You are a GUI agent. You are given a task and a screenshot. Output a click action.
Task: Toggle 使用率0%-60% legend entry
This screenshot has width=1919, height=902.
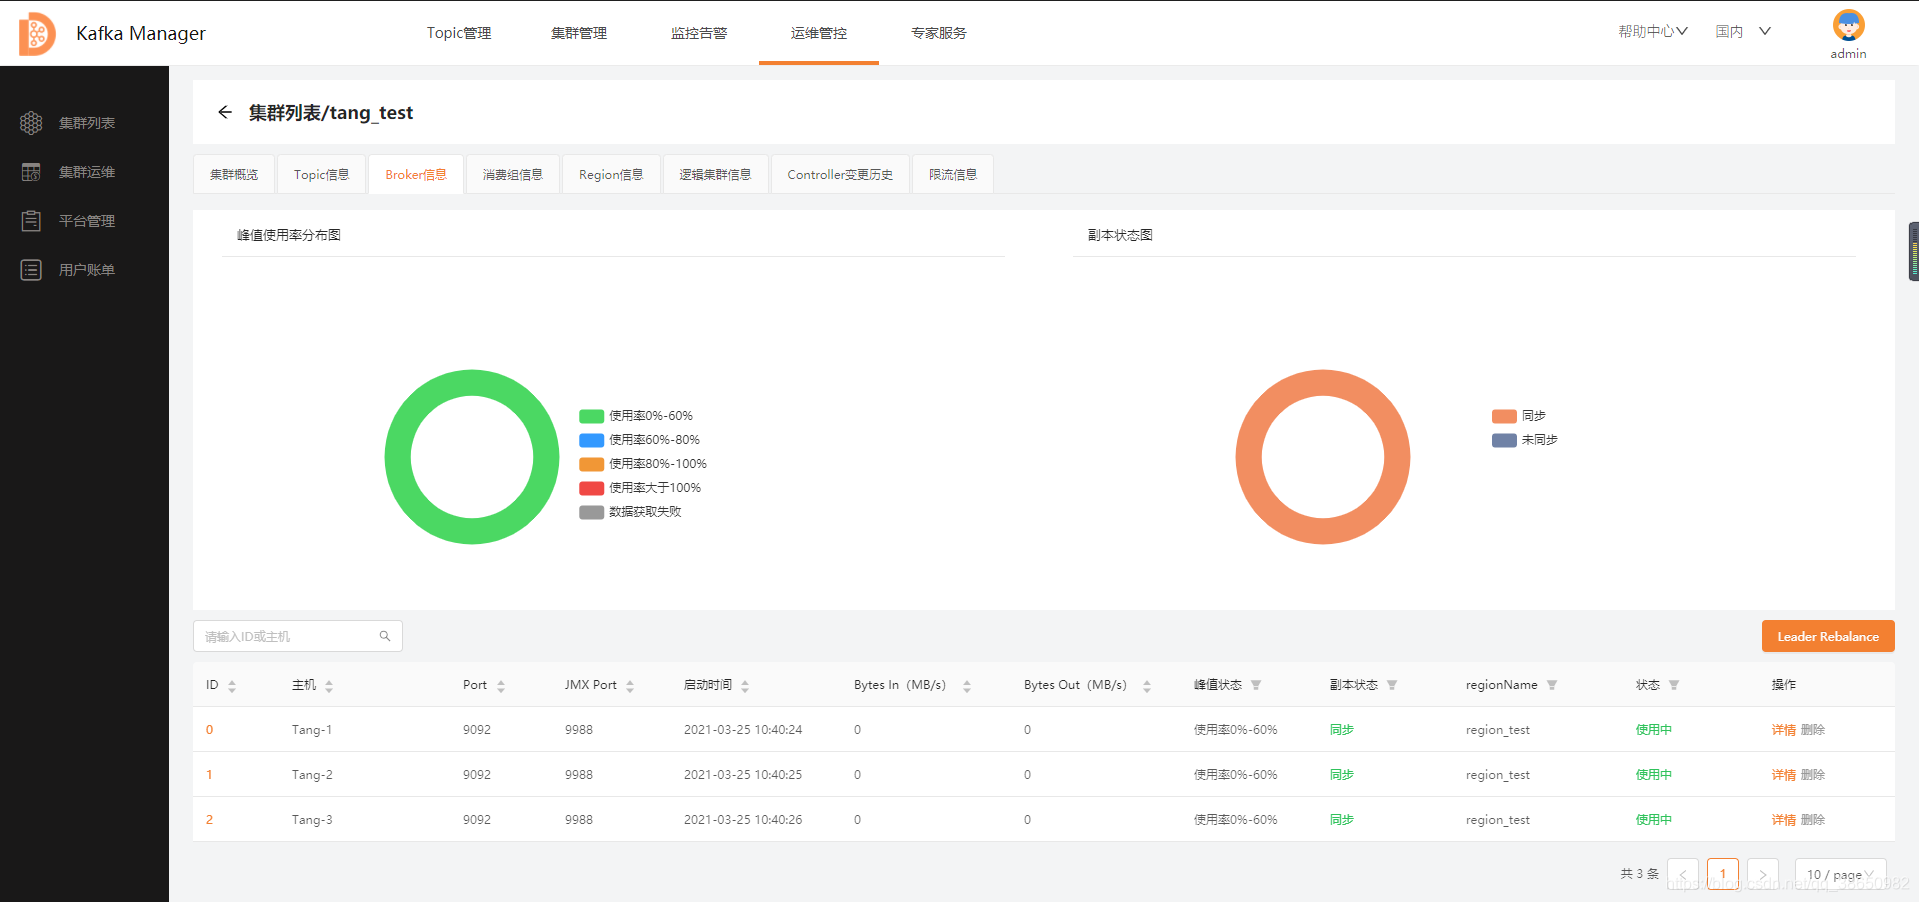pyautogui.click(x=636, y=416)
